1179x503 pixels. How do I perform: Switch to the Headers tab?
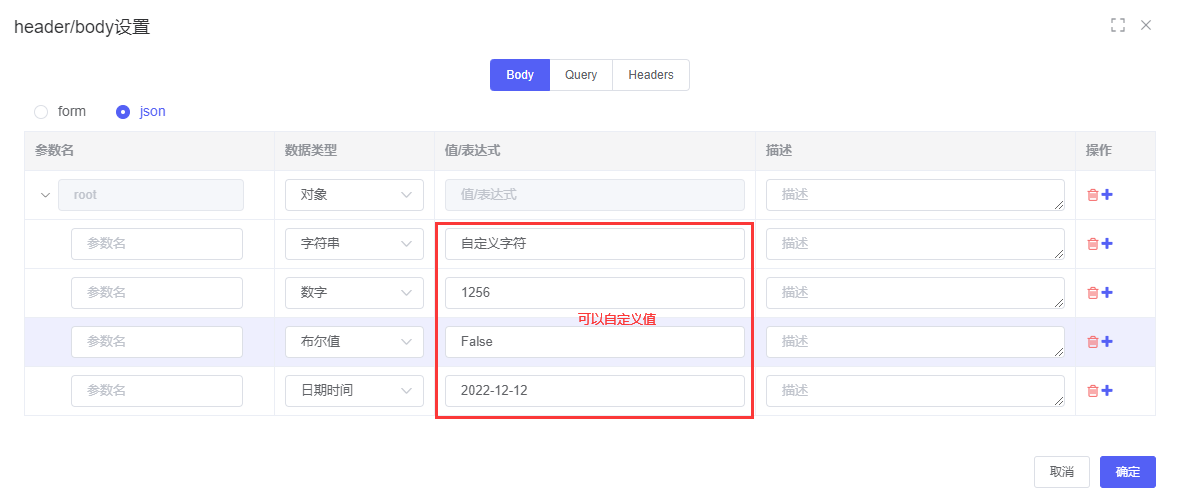(x=650, y=75)
